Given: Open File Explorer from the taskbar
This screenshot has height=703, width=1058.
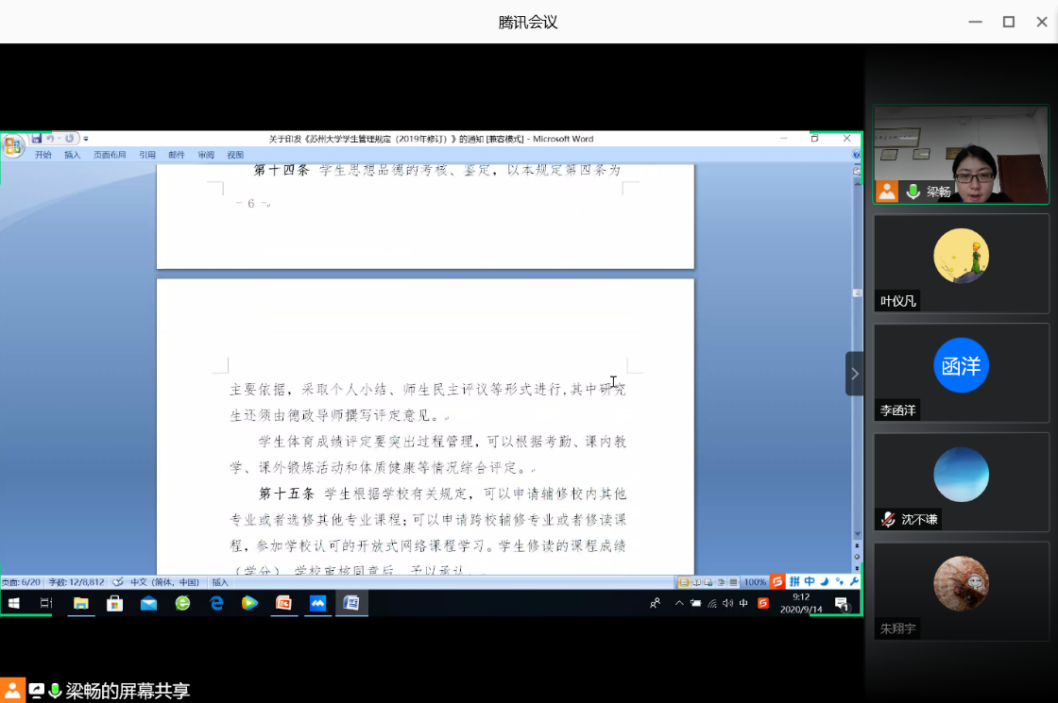Looking at the screenshot, I should (x=81, y=603).
